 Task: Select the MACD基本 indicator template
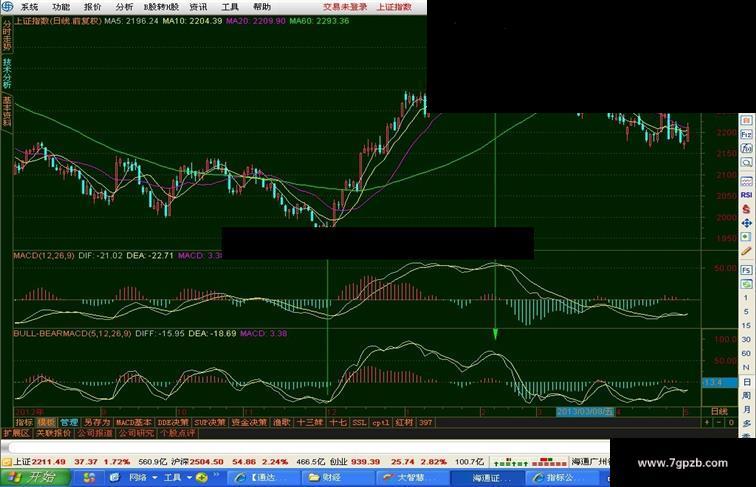(x=134, y=422)
